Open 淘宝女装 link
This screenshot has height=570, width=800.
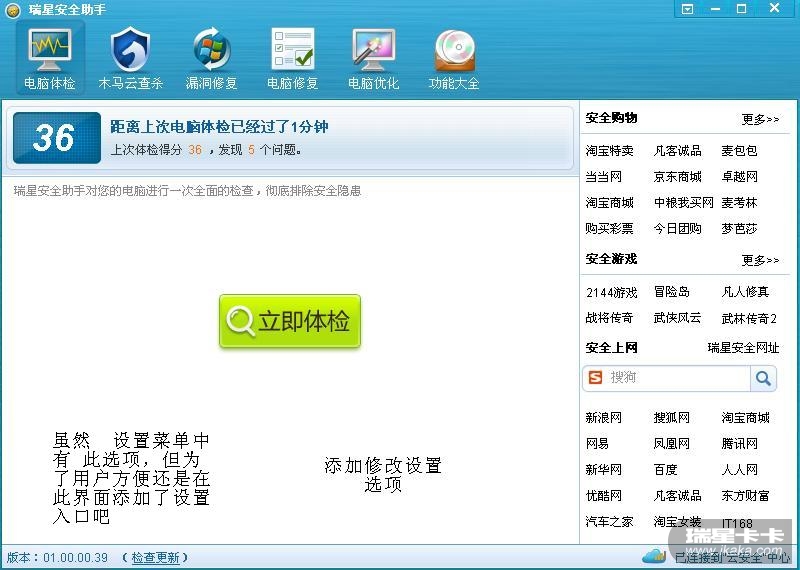click(x=678, y=522)
